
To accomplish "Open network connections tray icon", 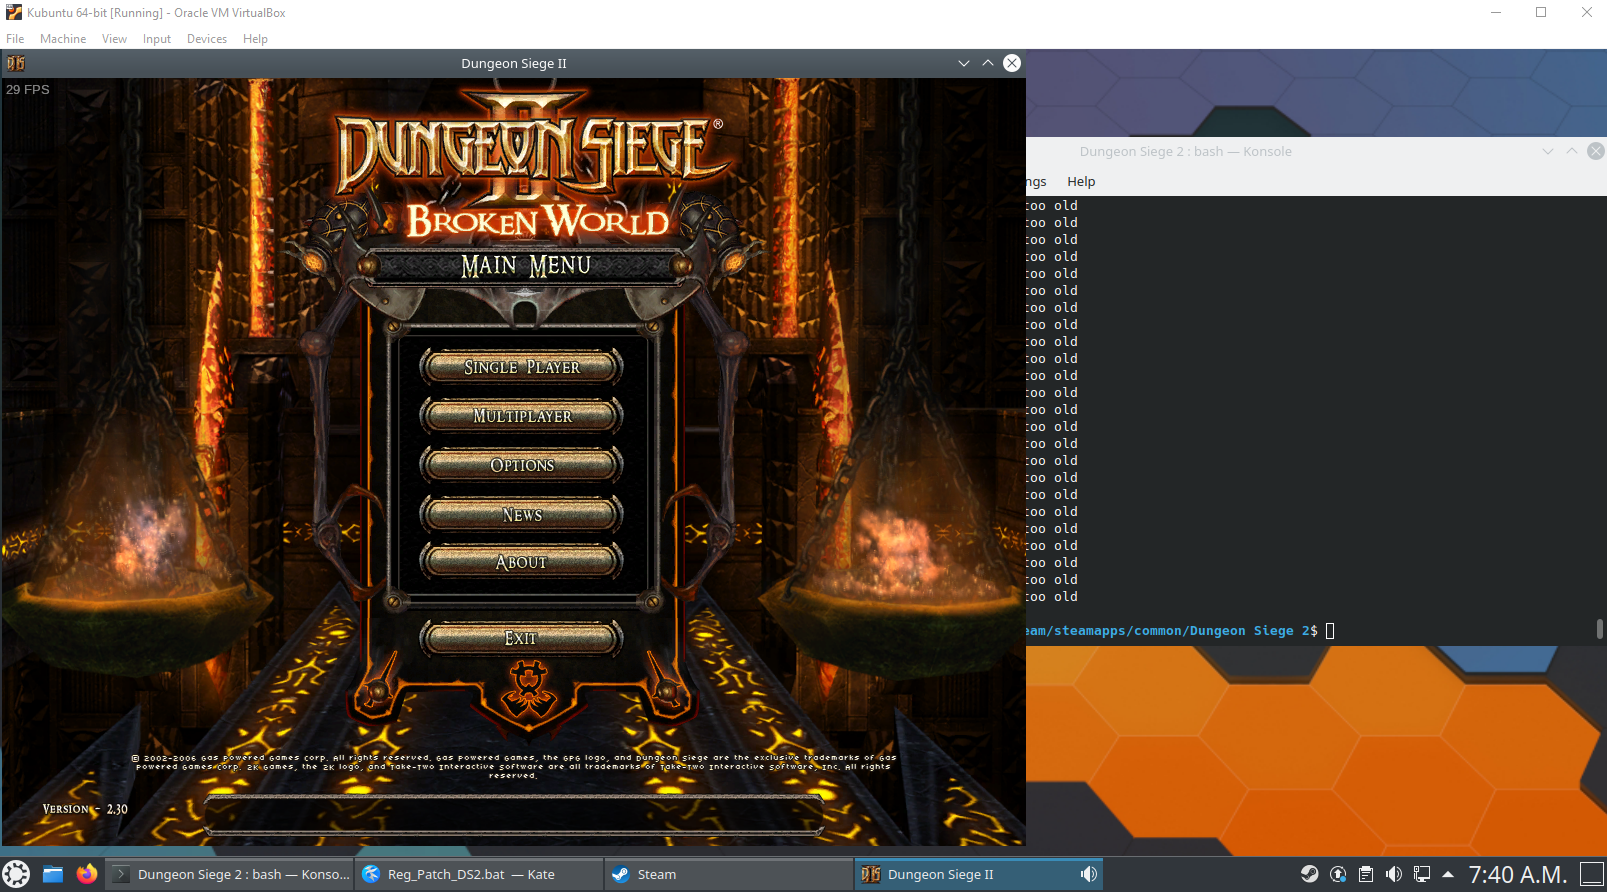I will pyautogui.click(x=1422, y=874).
